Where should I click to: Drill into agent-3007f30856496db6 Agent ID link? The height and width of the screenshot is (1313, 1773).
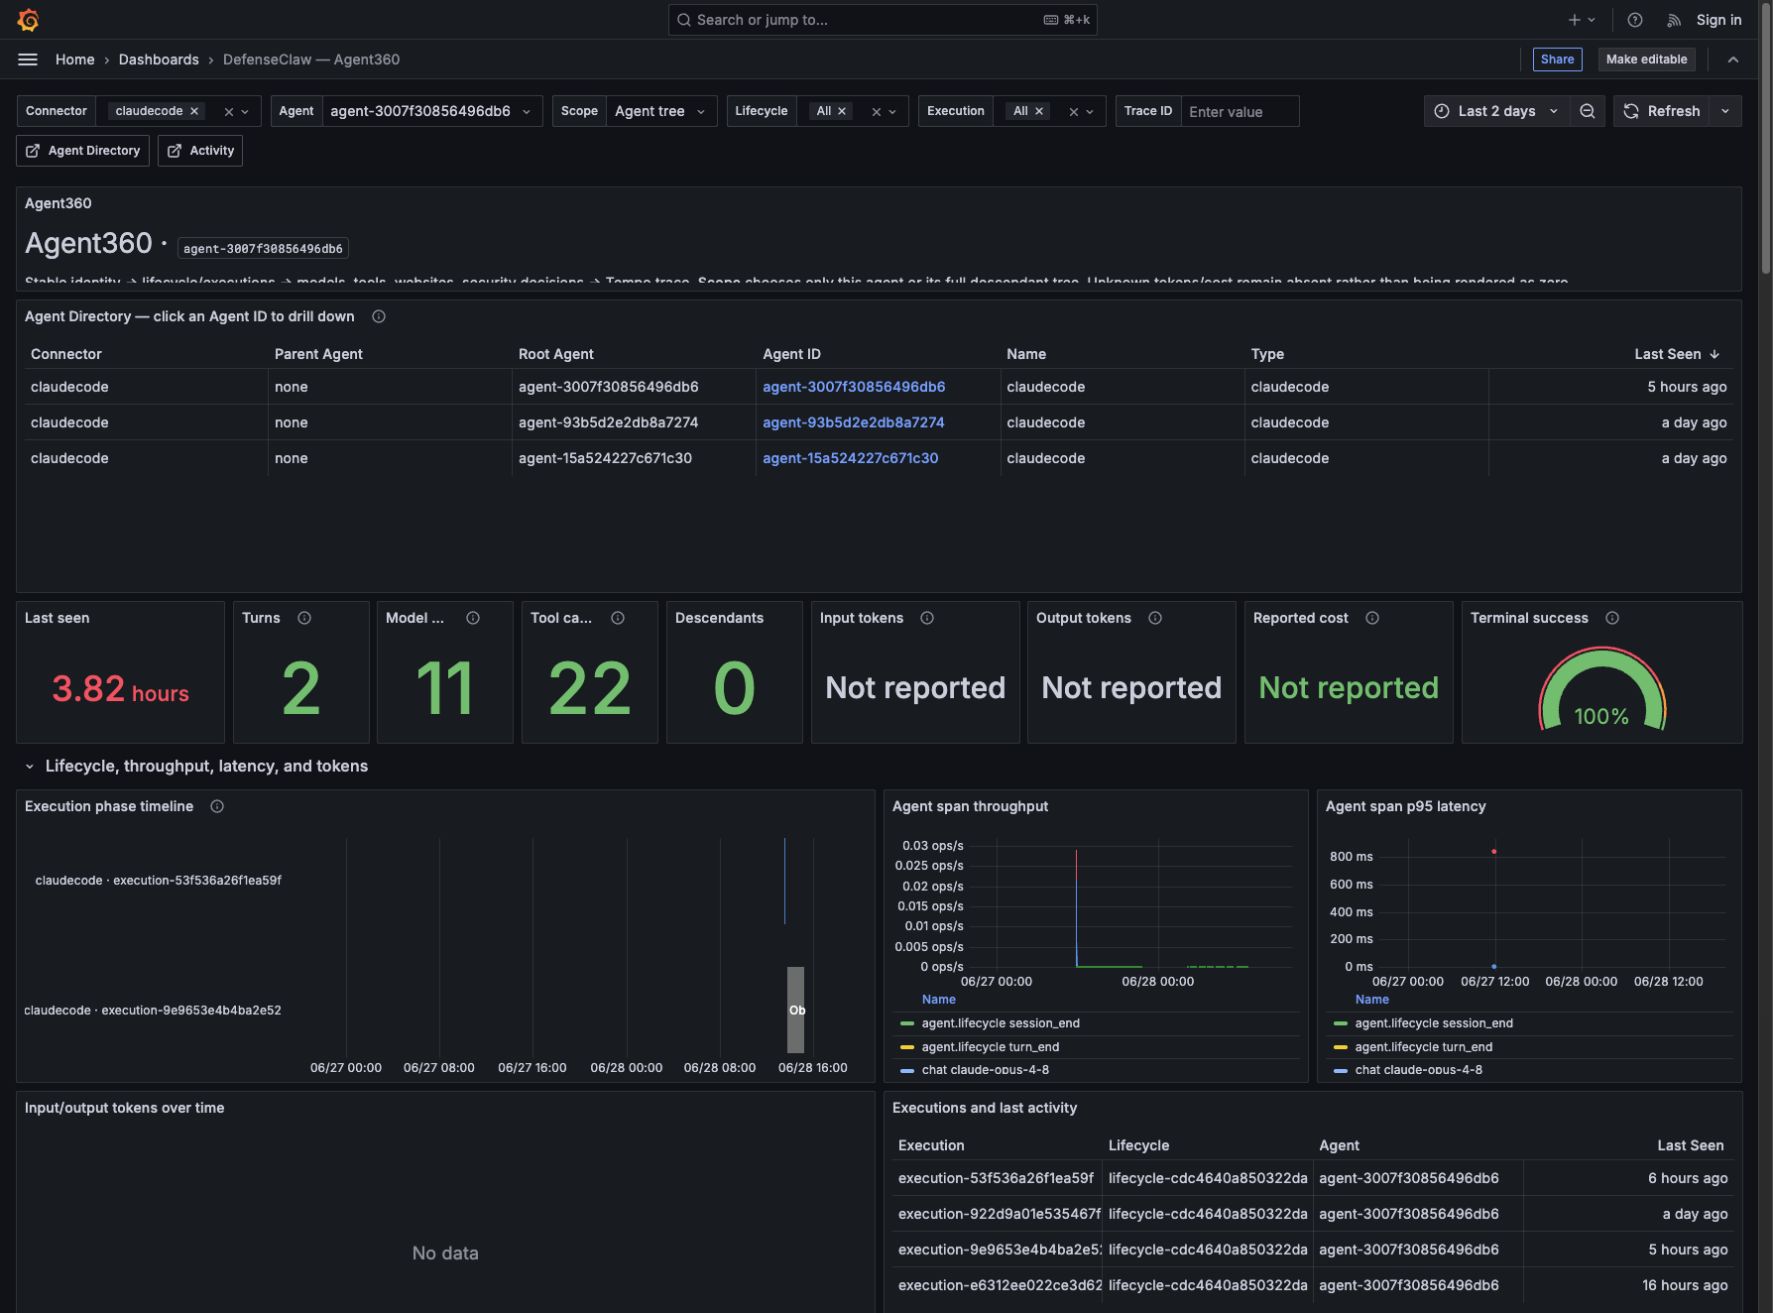(853, 386)
